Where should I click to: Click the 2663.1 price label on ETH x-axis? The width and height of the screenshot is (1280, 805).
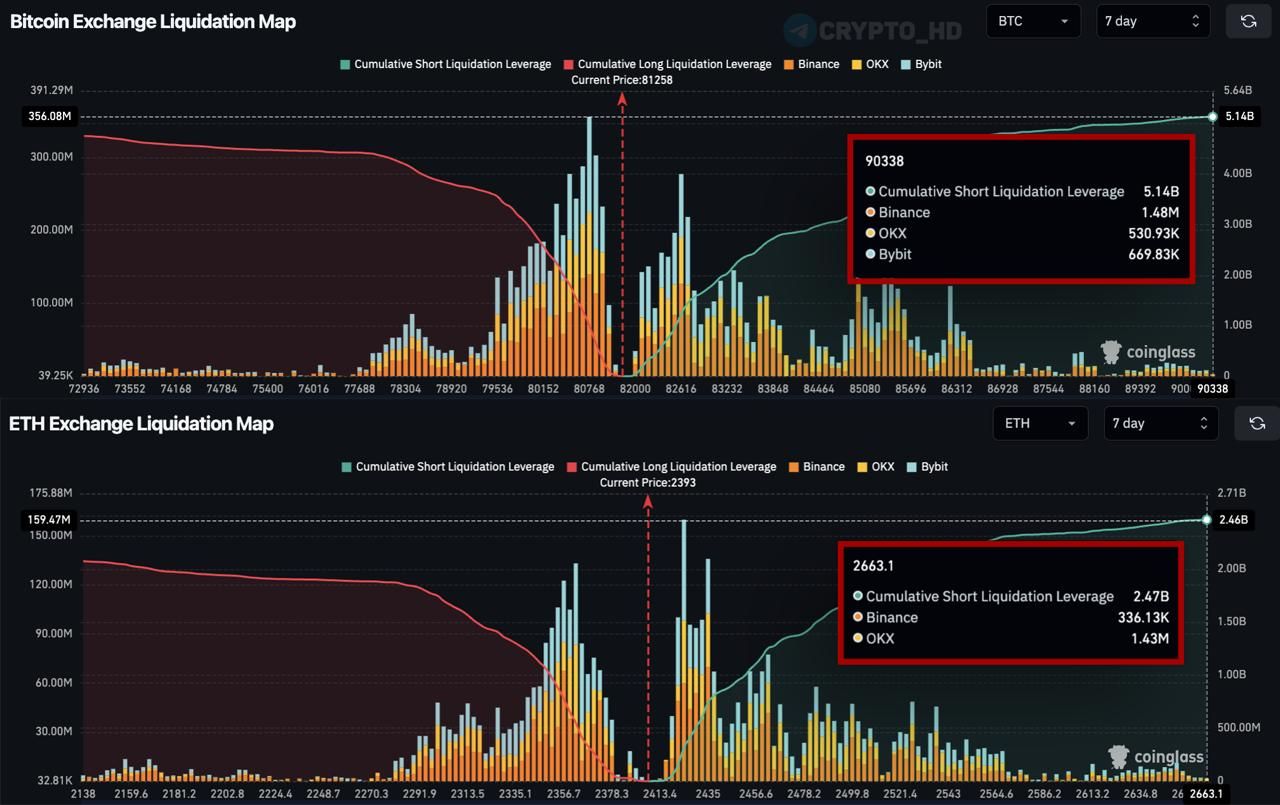coord(1207,793)
